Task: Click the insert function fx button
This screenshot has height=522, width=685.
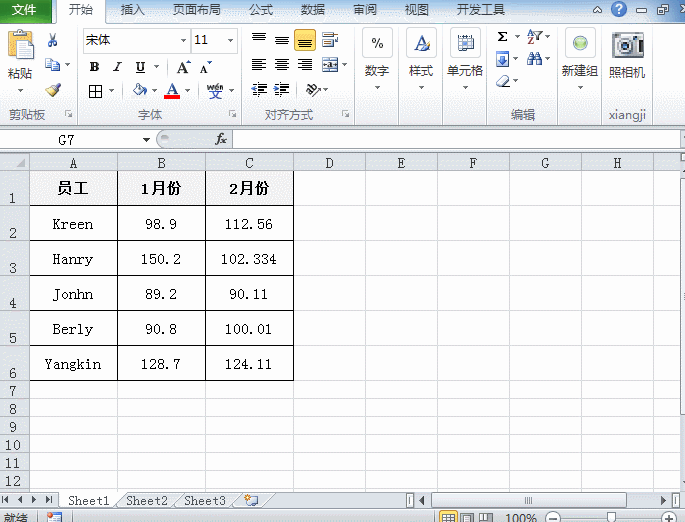Action: [221, 139]
